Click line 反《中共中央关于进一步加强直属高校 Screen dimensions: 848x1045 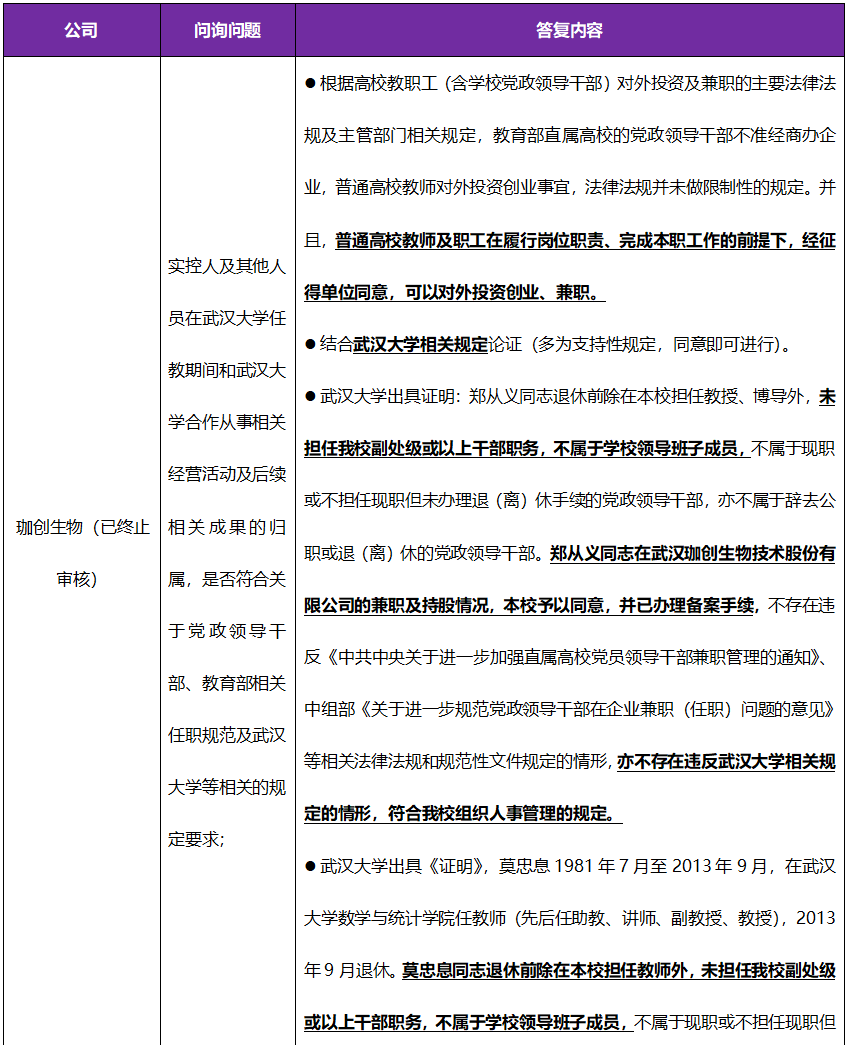tap(567, 658)
